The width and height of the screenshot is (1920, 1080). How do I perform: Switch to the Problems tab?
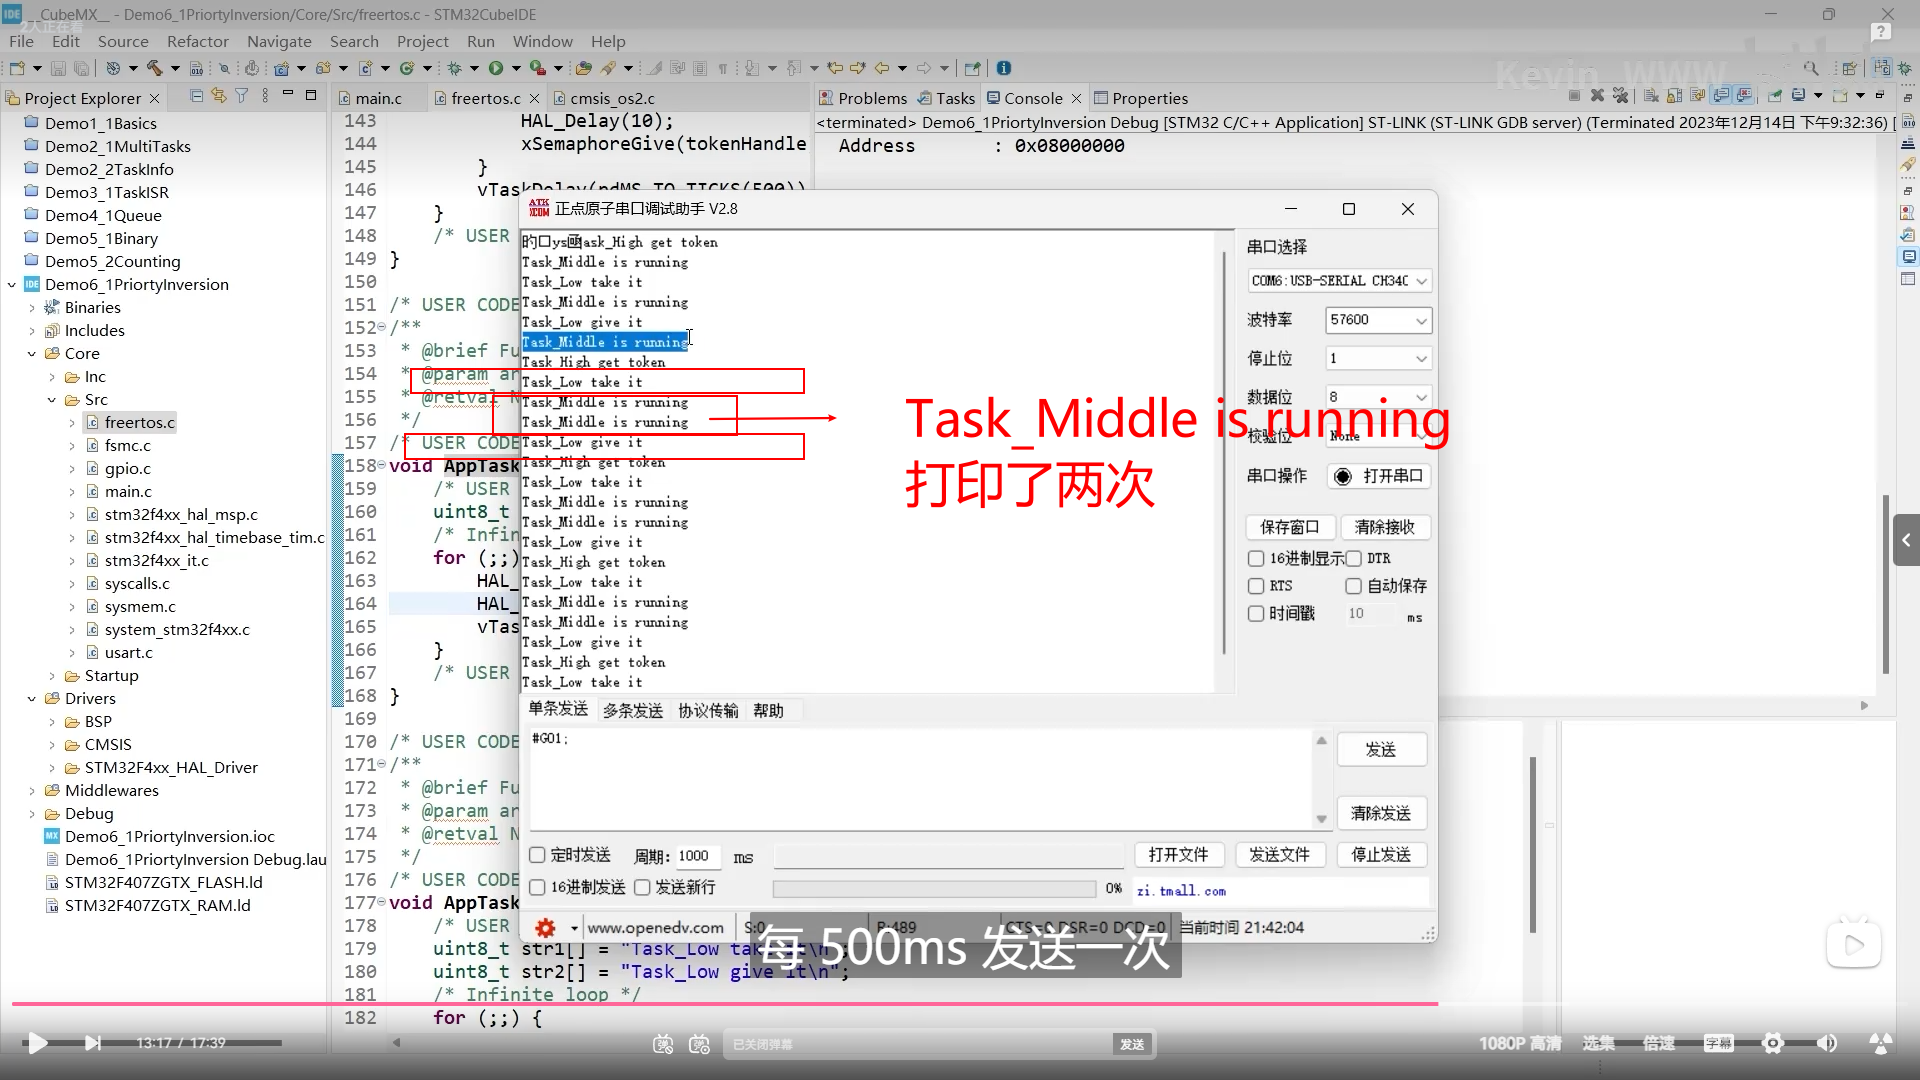click(863, 98)
